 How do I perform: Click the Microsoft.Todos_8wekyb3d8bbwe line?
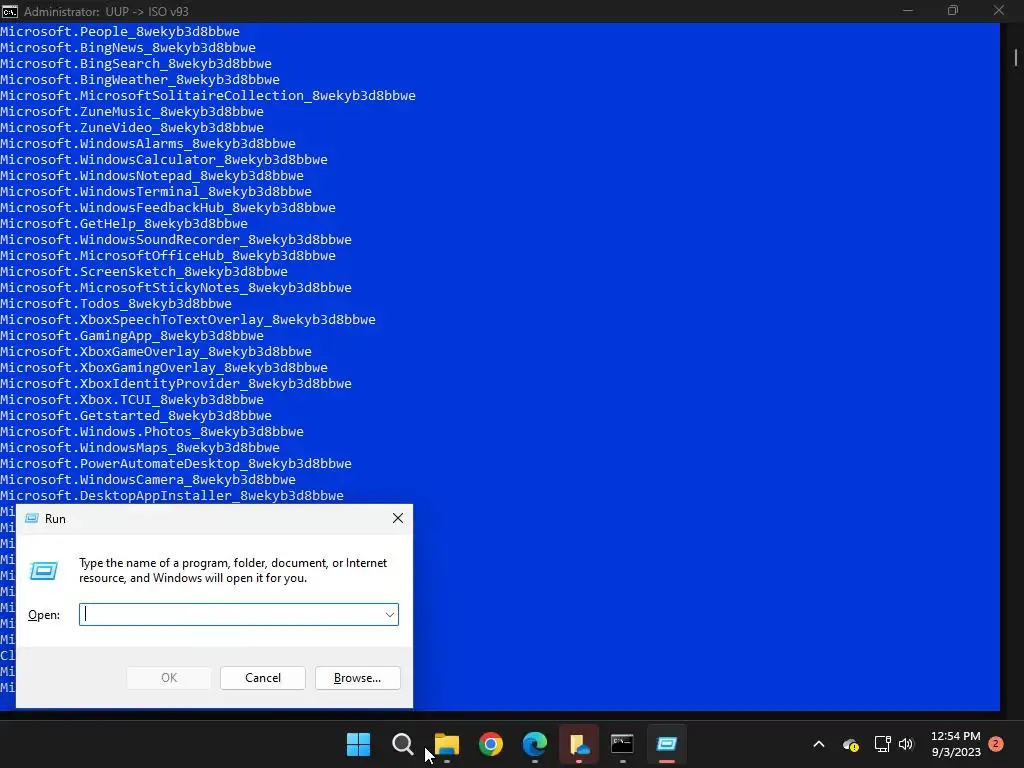coord(116,304)
